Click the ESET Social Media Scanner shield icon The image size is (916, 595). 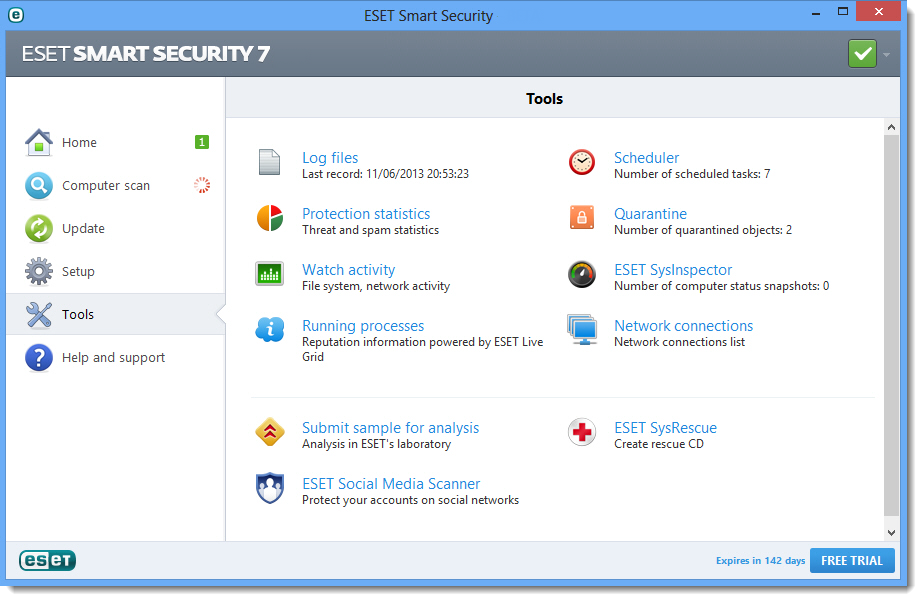pos(270,488)
